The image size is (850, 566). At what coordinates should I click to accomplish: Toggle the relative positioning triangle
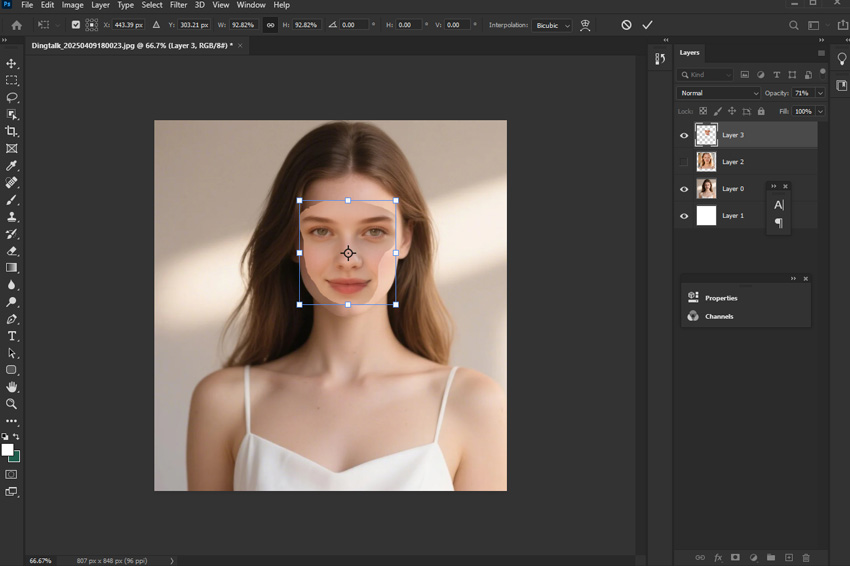point(156,25)
